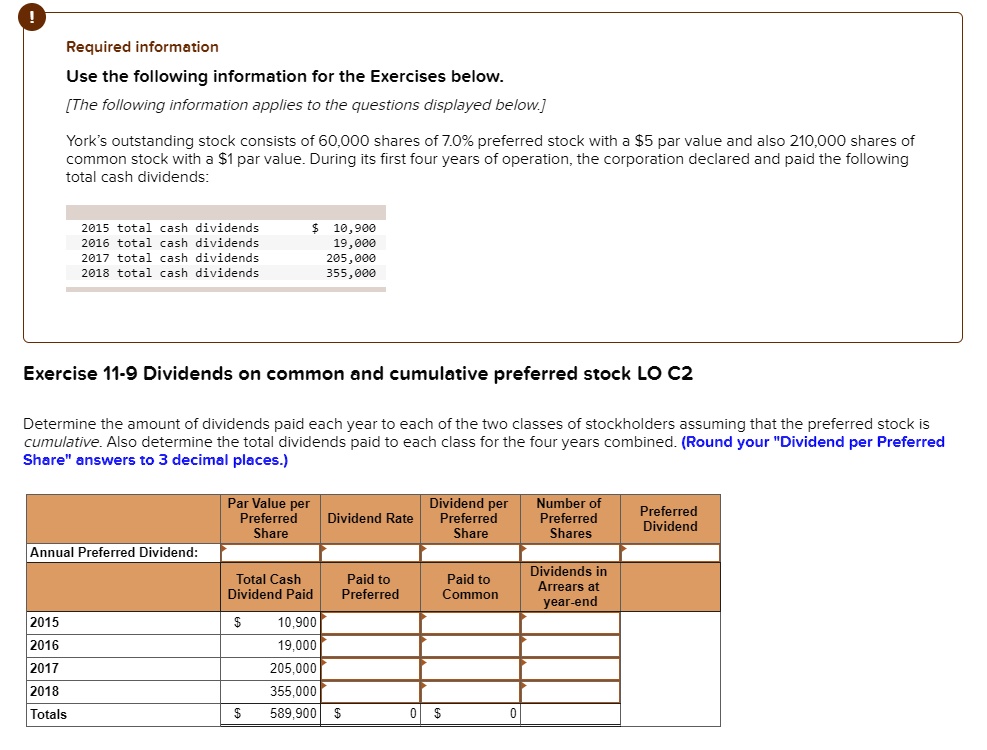Image resolution: width=987 pixels, height=750 pixels.
Task: Click the triangle marker in the 2015 Paid to Common cell
Action: 423,616
